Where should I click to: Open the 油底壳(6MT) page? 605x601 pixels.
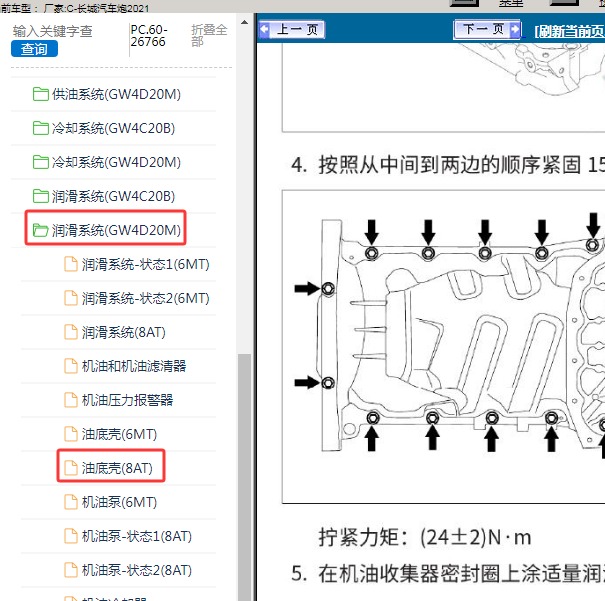point(119,434)
